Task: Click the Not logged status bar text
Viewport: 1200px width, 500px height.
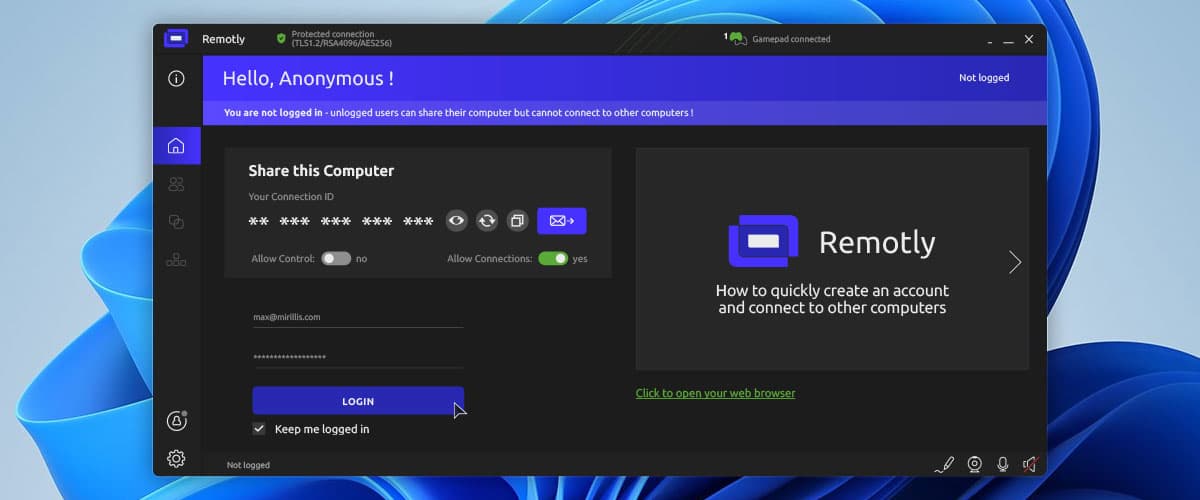Action: (248, 465)
